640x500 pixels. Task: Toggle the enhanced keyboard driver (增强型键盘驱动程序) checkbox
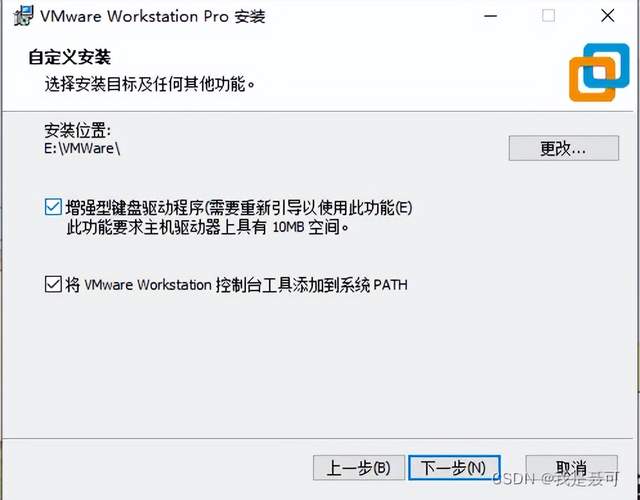[x=53, y=207]
